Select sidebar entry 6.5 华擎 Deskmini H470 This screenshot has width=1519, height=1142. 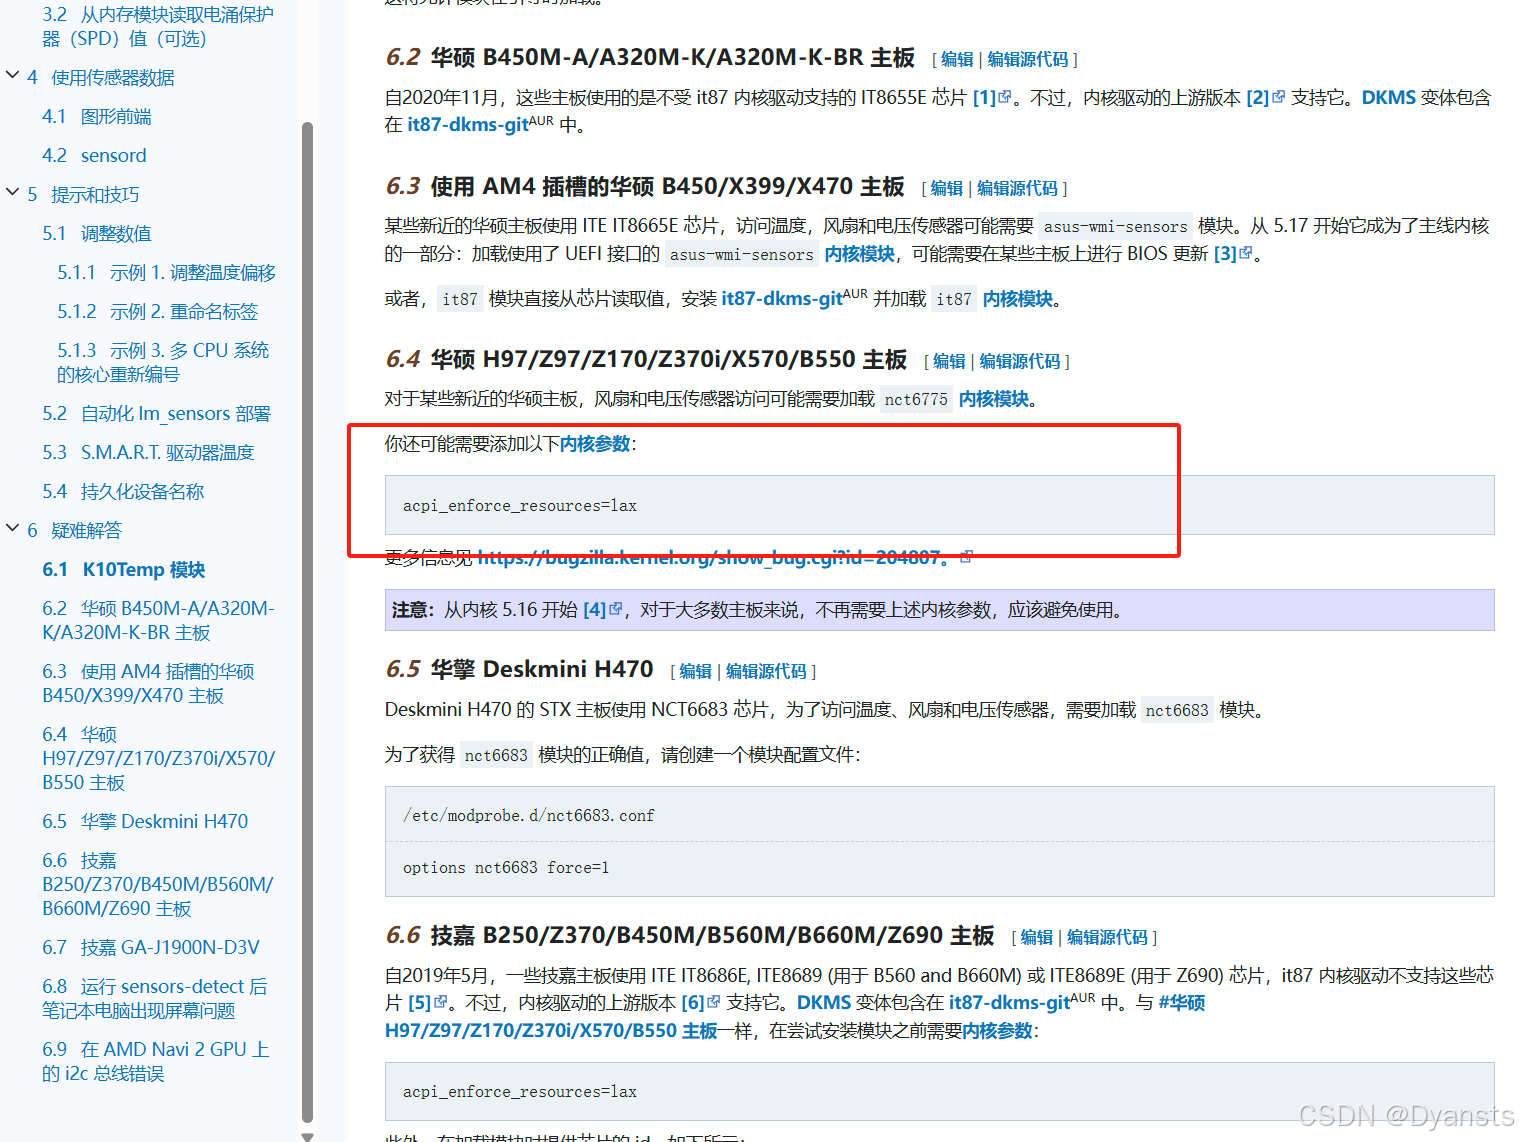pyautogui.click(x=145, y=822)
